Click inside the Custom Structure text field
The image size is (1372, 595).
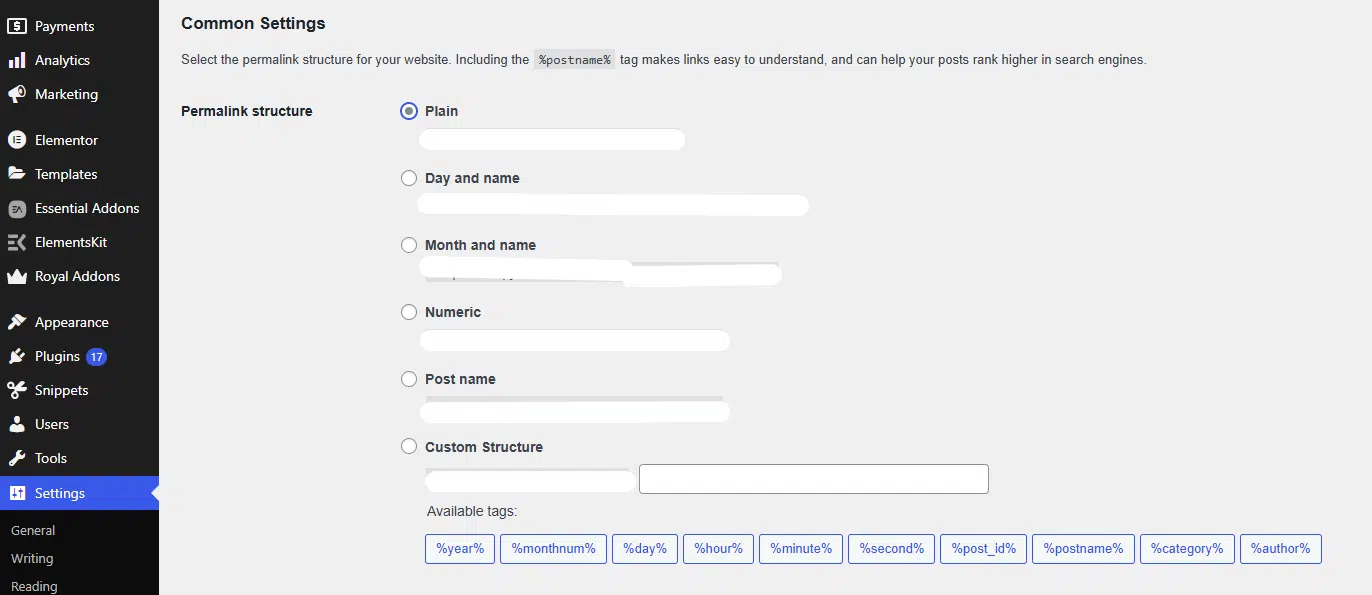point(813,478)
